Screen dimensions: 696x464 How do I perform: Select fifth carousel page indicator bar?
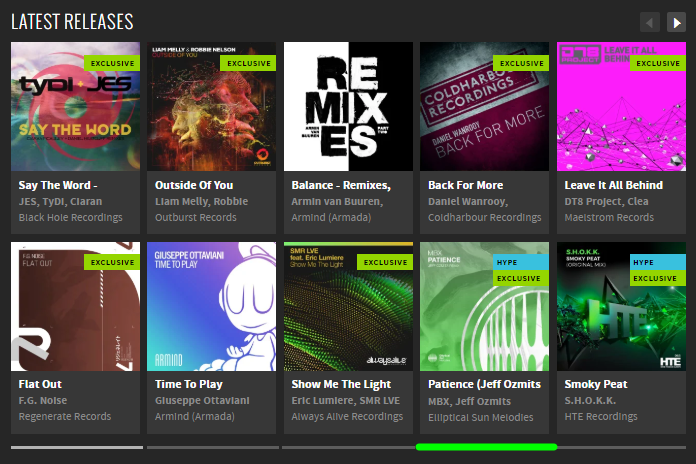[621, 448]
